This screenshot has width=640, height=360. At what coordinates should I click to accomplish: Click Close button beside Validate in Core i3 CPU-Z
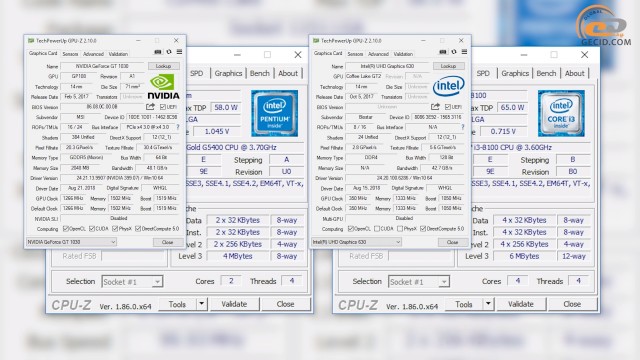572,304
